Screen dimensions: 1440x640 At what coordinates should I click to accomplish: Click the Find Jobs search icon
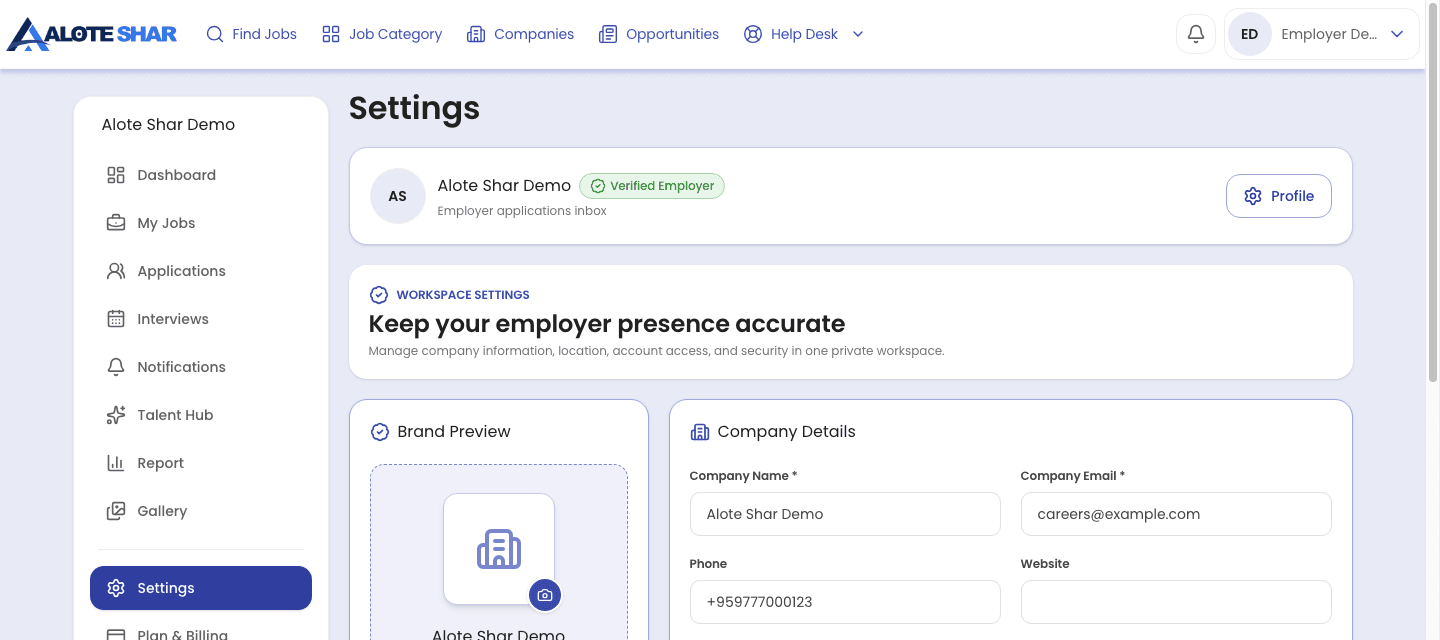click(215, 34)
